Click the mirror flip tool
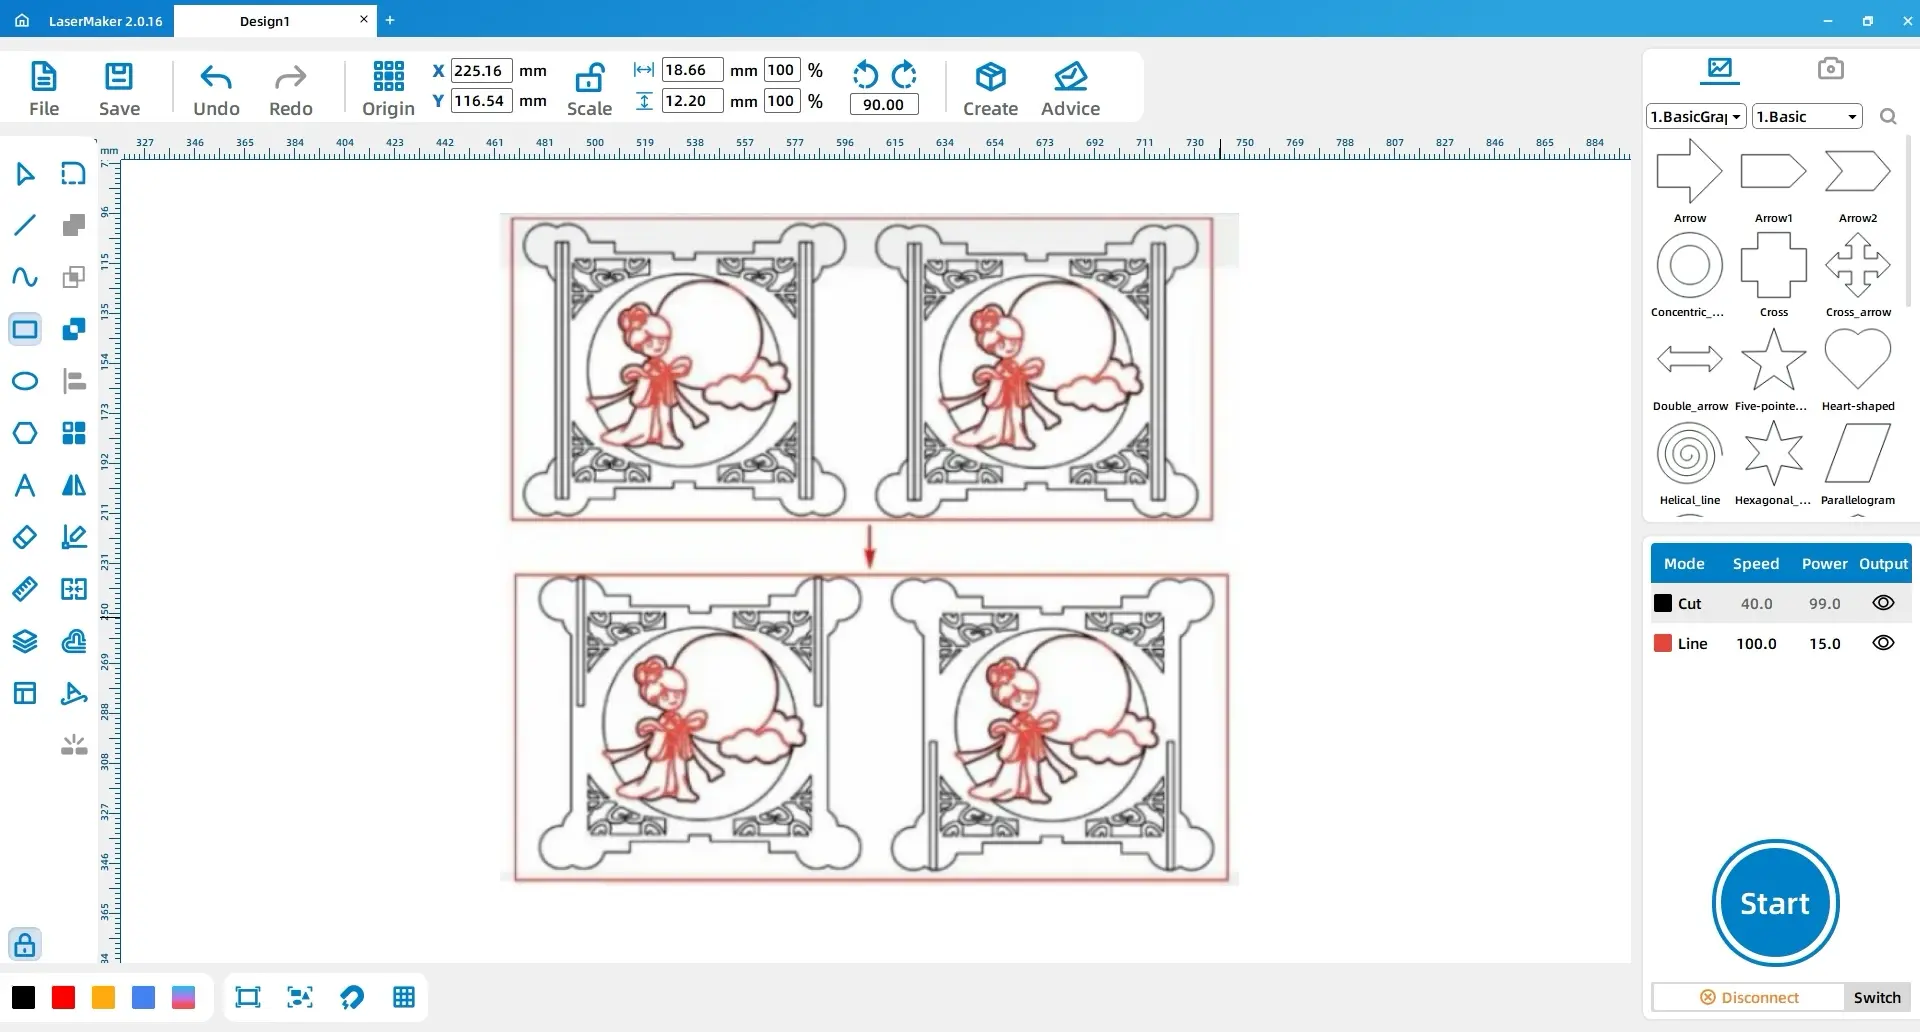Screen dimensions: 1920x1032 click(x=74, y=485)
